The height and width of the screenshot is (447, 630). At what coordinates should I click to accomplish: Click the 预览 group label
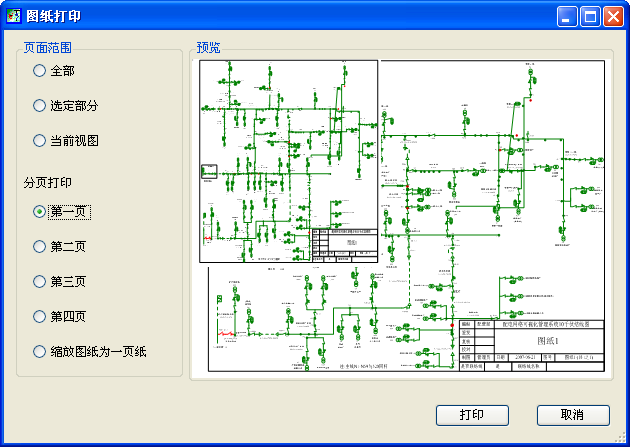click(208, 47)
